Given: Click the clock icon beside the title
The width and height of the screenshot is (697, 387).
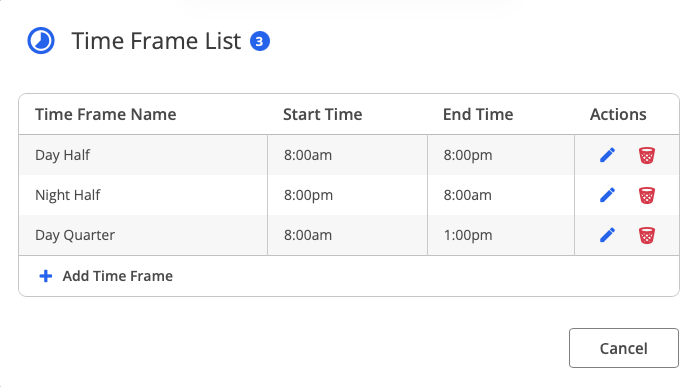Looking at the screenshot, I should (41, 41).
